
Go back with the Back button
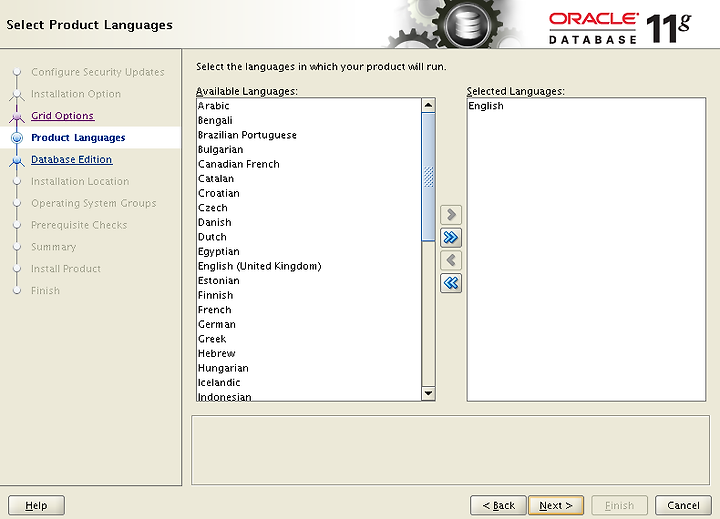tap(498, 505)
